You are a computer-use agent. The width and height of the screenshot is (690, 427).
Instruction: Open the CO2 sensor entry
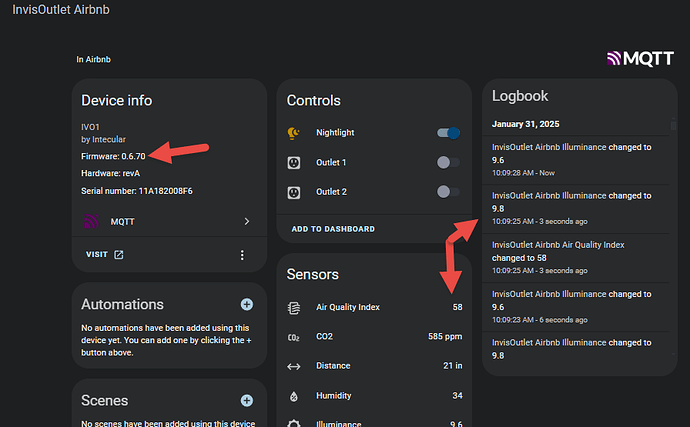click(x=374, y=336)
